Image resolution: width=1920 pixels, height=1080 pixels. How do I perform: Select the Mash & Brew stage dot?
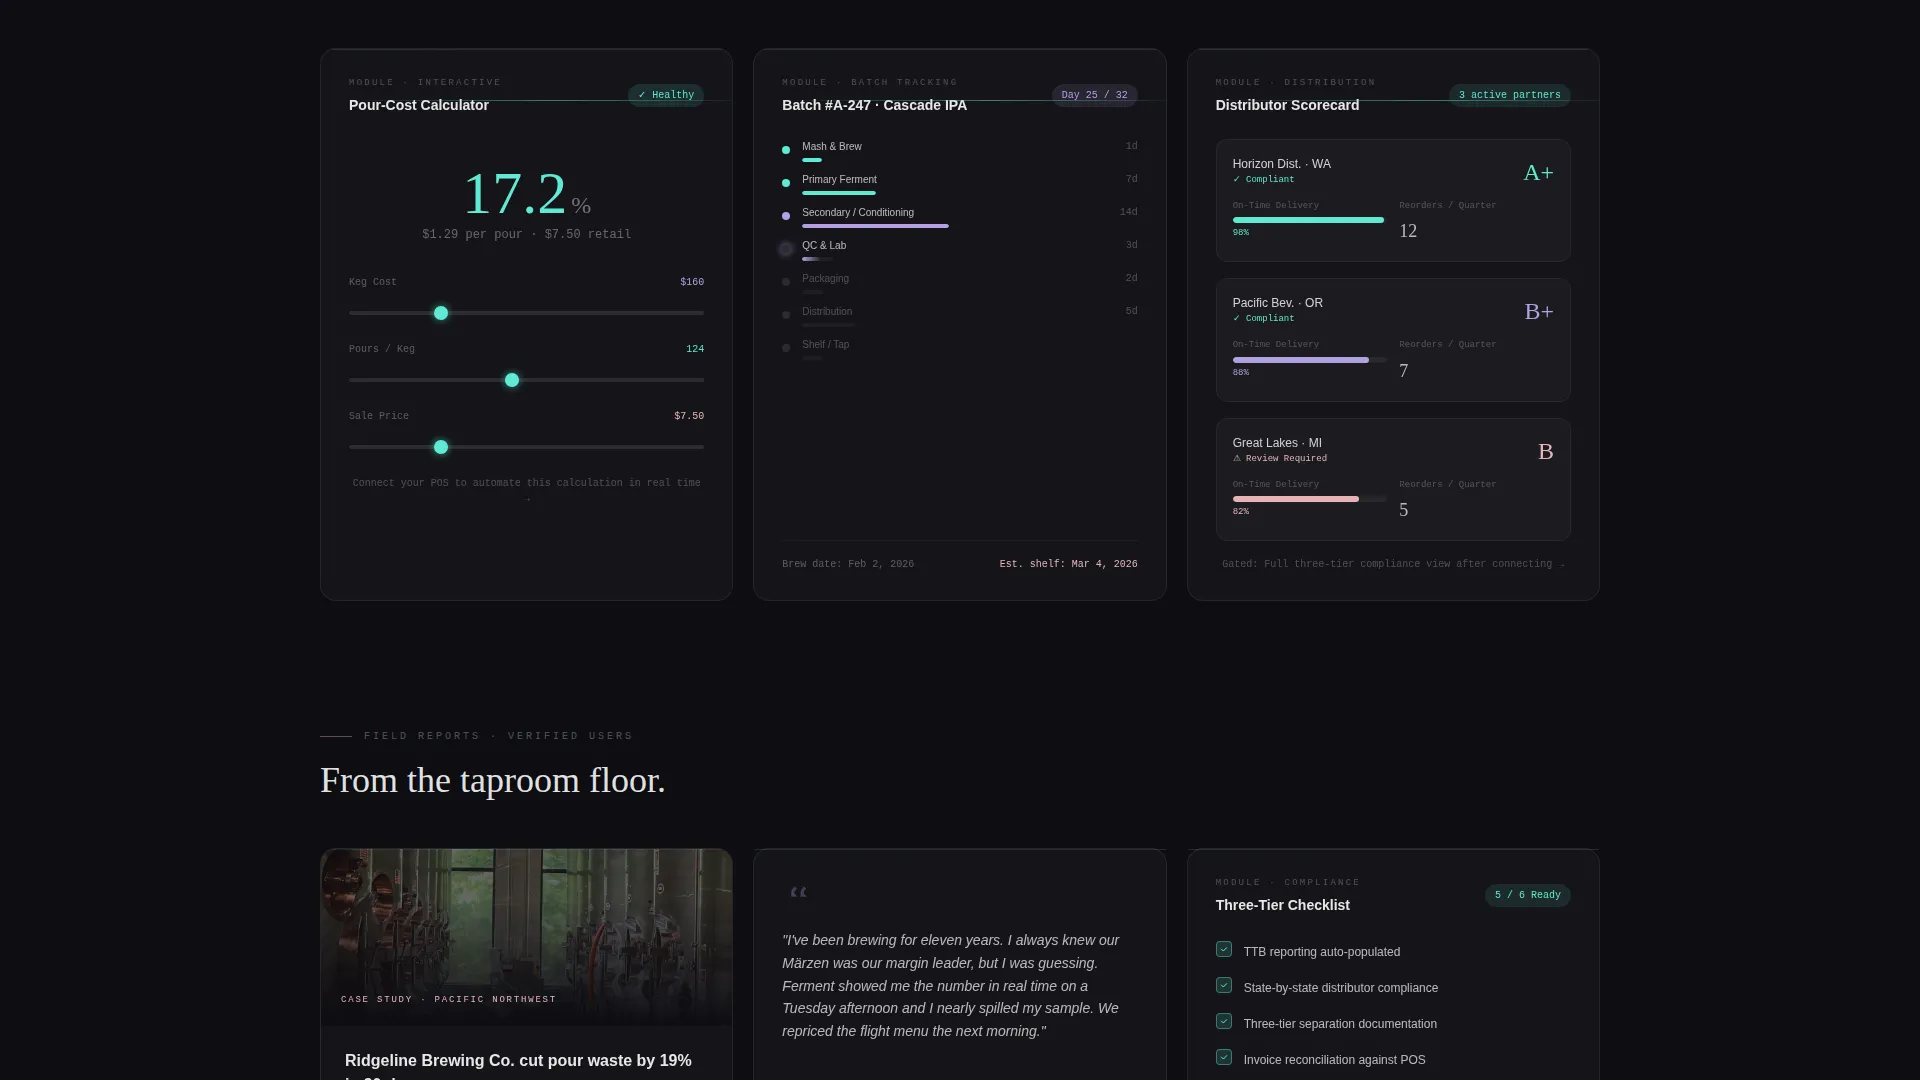pos(786,150)
